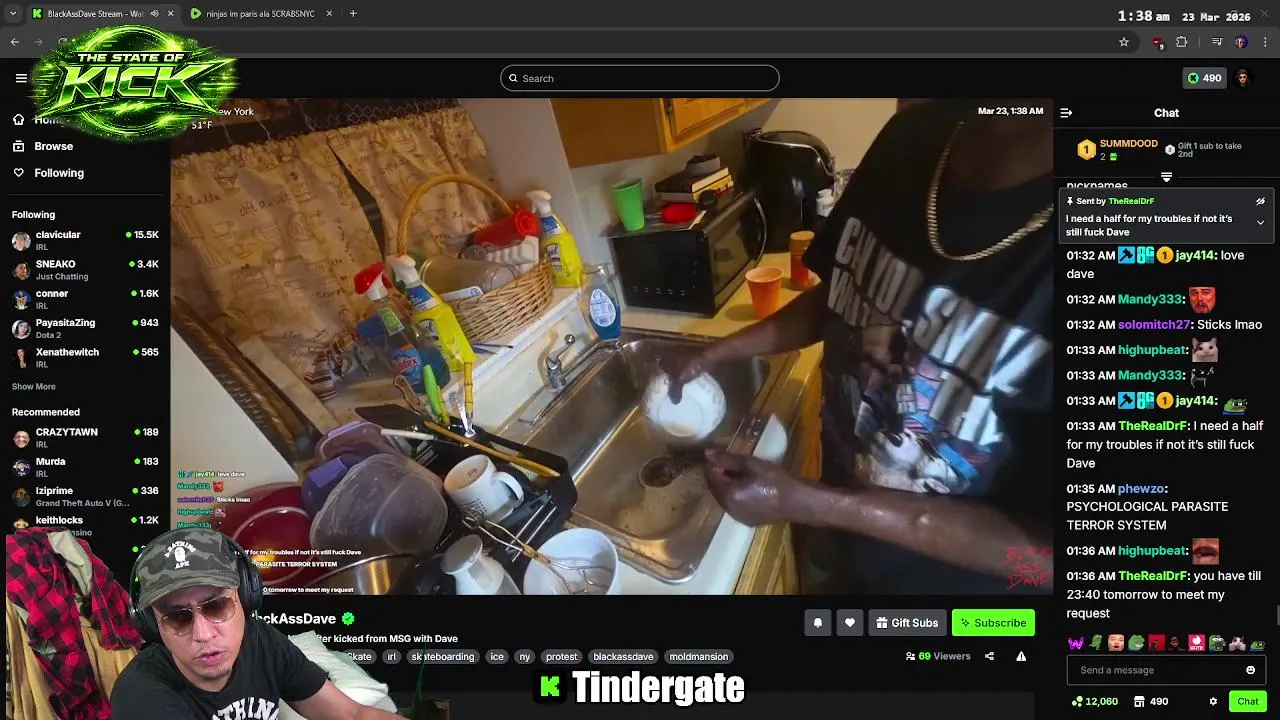Click the green Subscribe button
Screen dimensions: 1280x720
(993, 623)
